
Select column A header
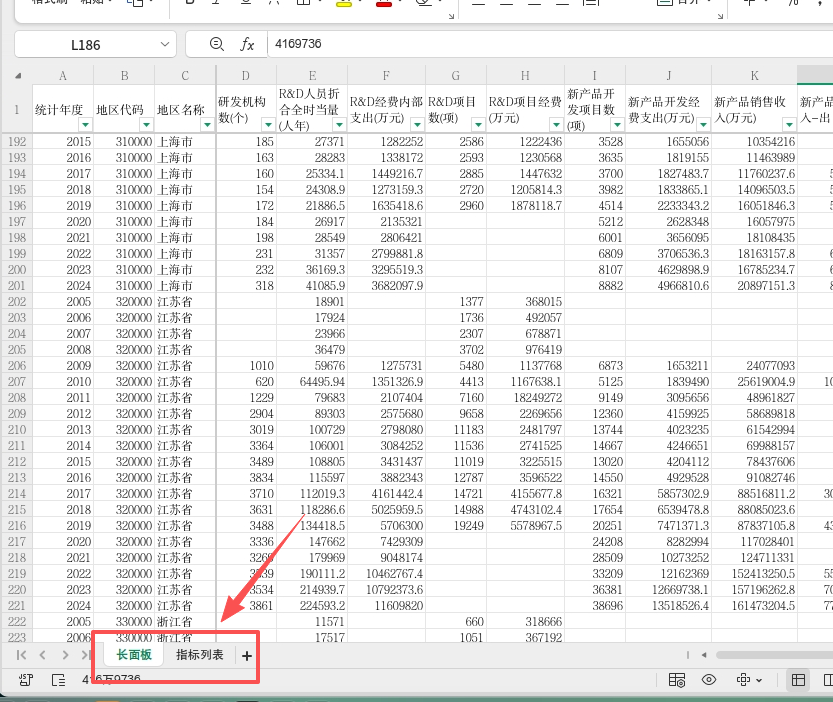pos(63,75)
